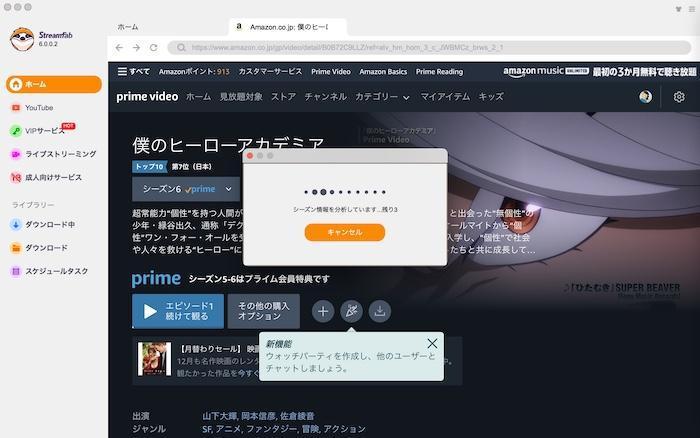Click the Amazon Music Unlimited banner
This screenshot has width=700, height=438.
point(600,71)
